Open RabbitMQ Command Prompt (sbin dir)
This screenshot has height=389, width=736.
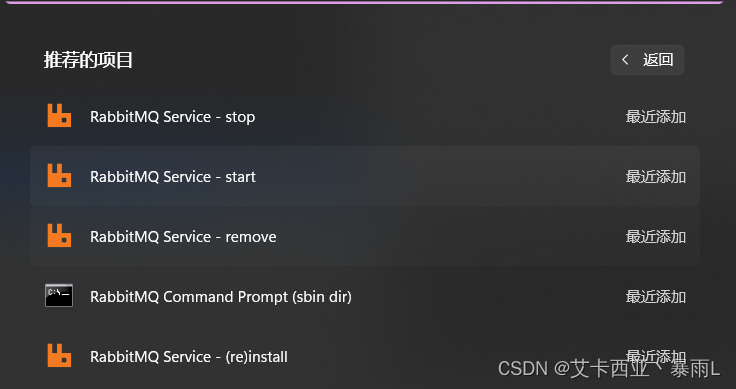(x=365, y=296)
